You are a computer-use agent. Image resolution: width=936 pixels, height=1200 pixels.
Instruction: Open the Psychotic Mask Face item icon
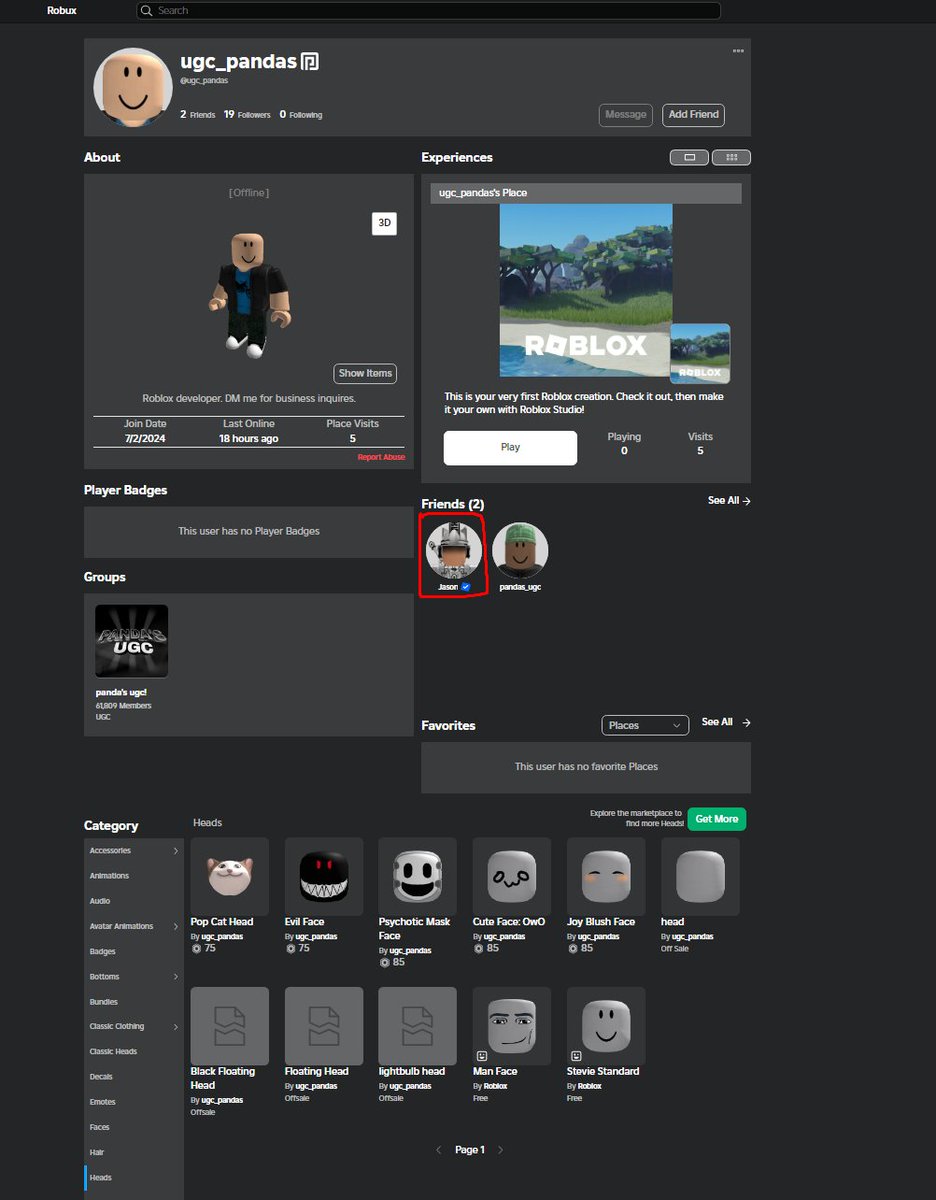418,876
